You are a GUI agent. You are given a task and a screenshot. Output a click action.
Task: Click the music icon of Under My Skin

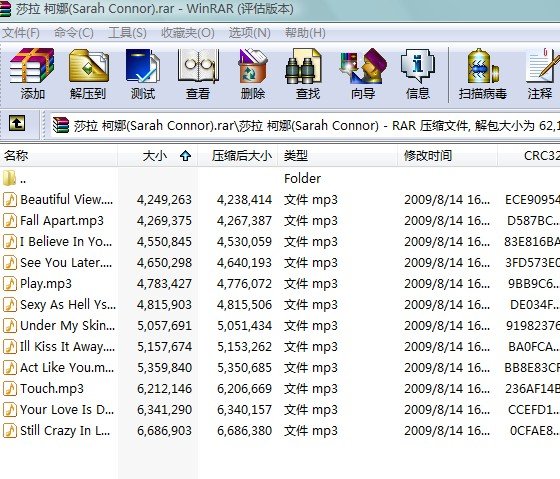(10, 325)
